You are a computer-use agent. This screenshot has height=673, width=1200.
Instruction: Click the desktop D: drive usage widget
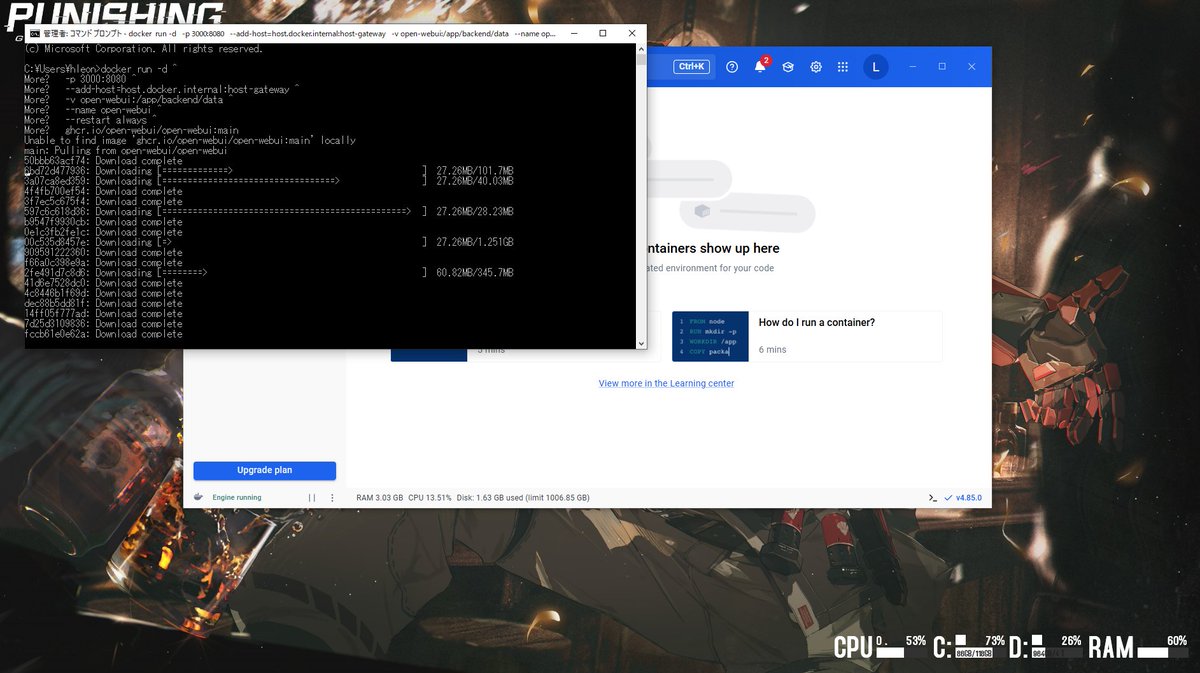[x=1045, y=646]
